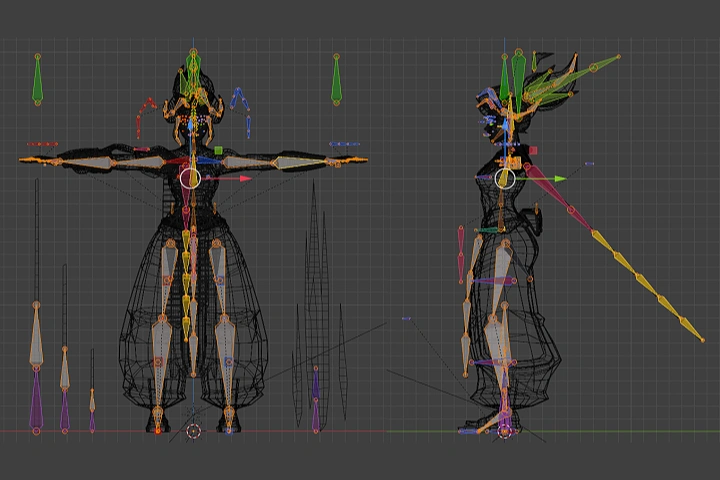
Task: Click the 3D cursor at side-view character's feet
Action: pos(505,431)
